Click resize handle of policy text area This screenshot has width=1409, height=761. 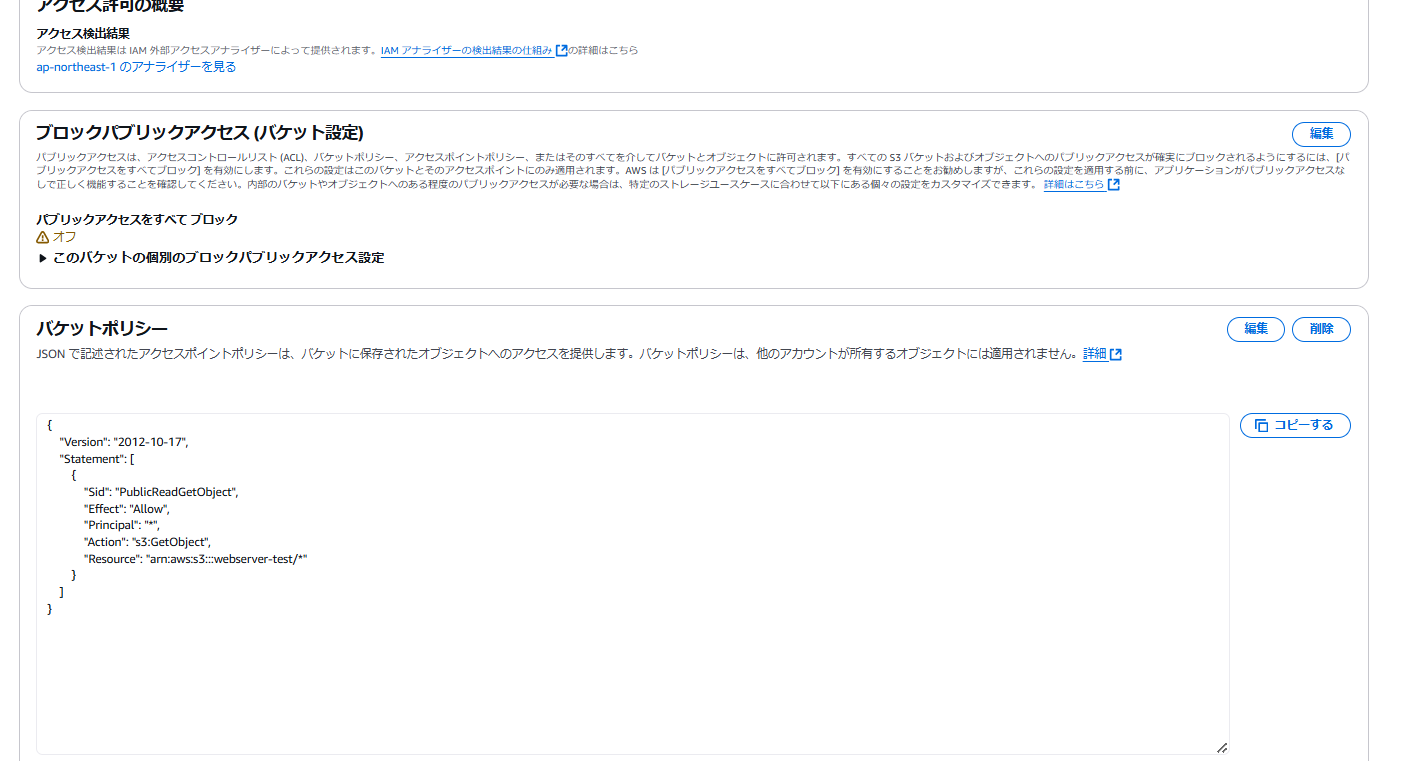coord(1222,747)
